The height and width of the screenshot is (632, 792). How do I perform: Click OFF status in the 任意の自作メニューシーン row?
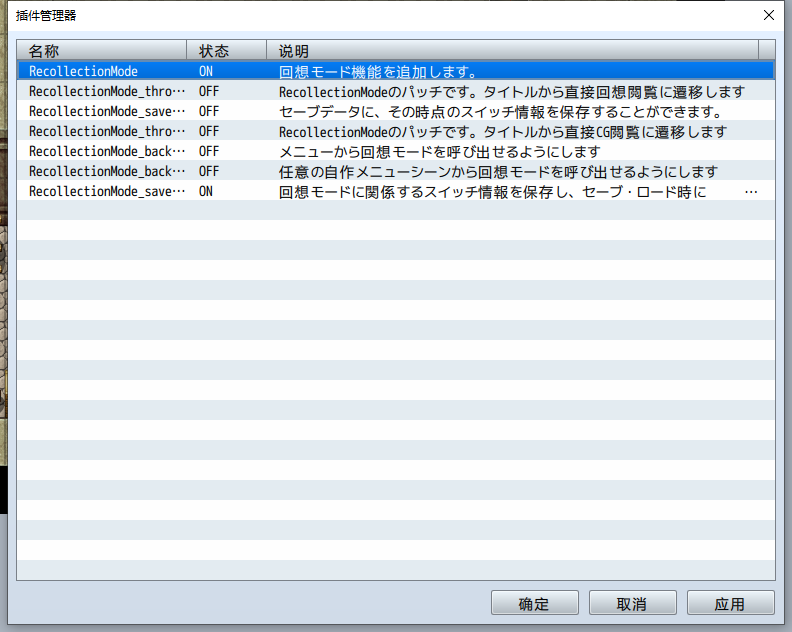(x=209, y=171)
